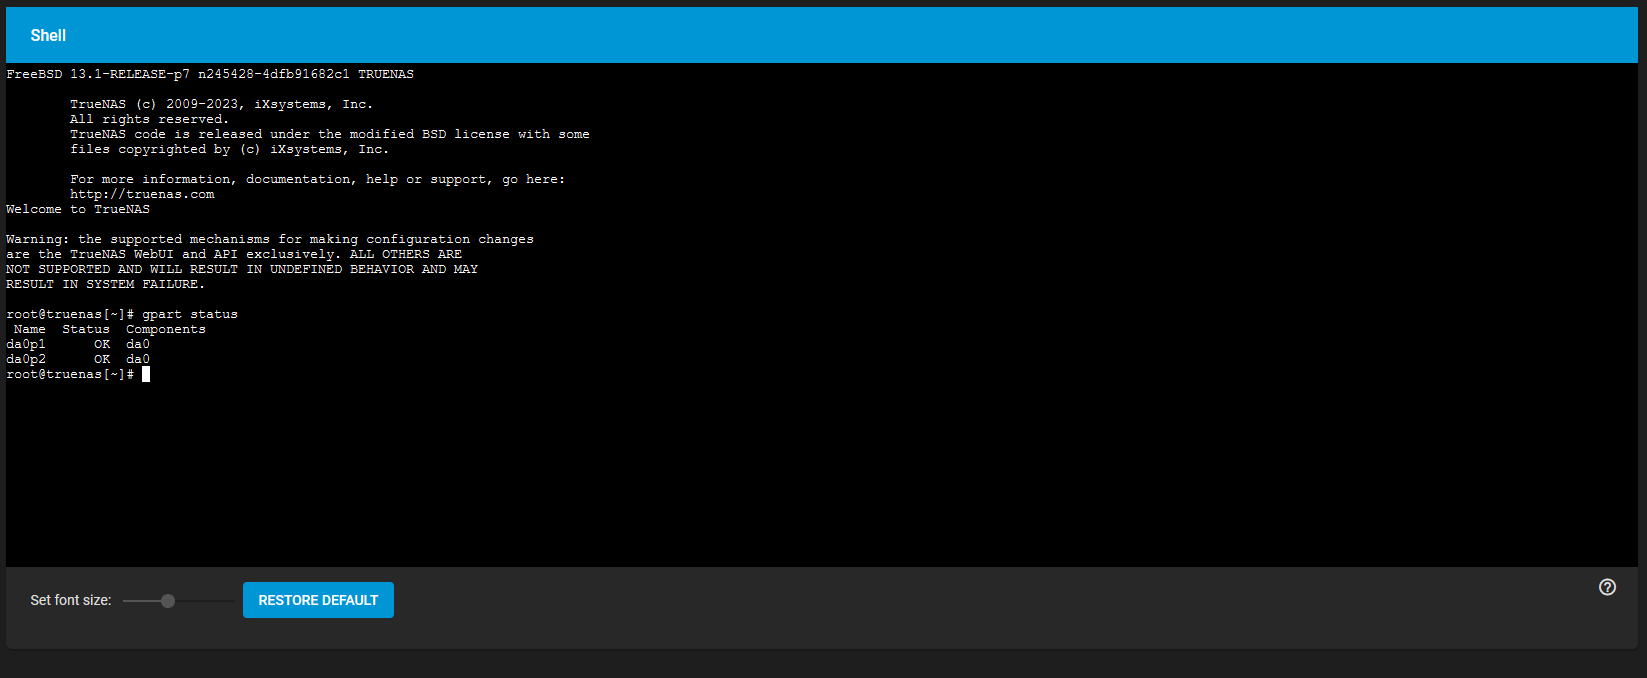Click the help question mark icon

click(x=1607, y=587)
